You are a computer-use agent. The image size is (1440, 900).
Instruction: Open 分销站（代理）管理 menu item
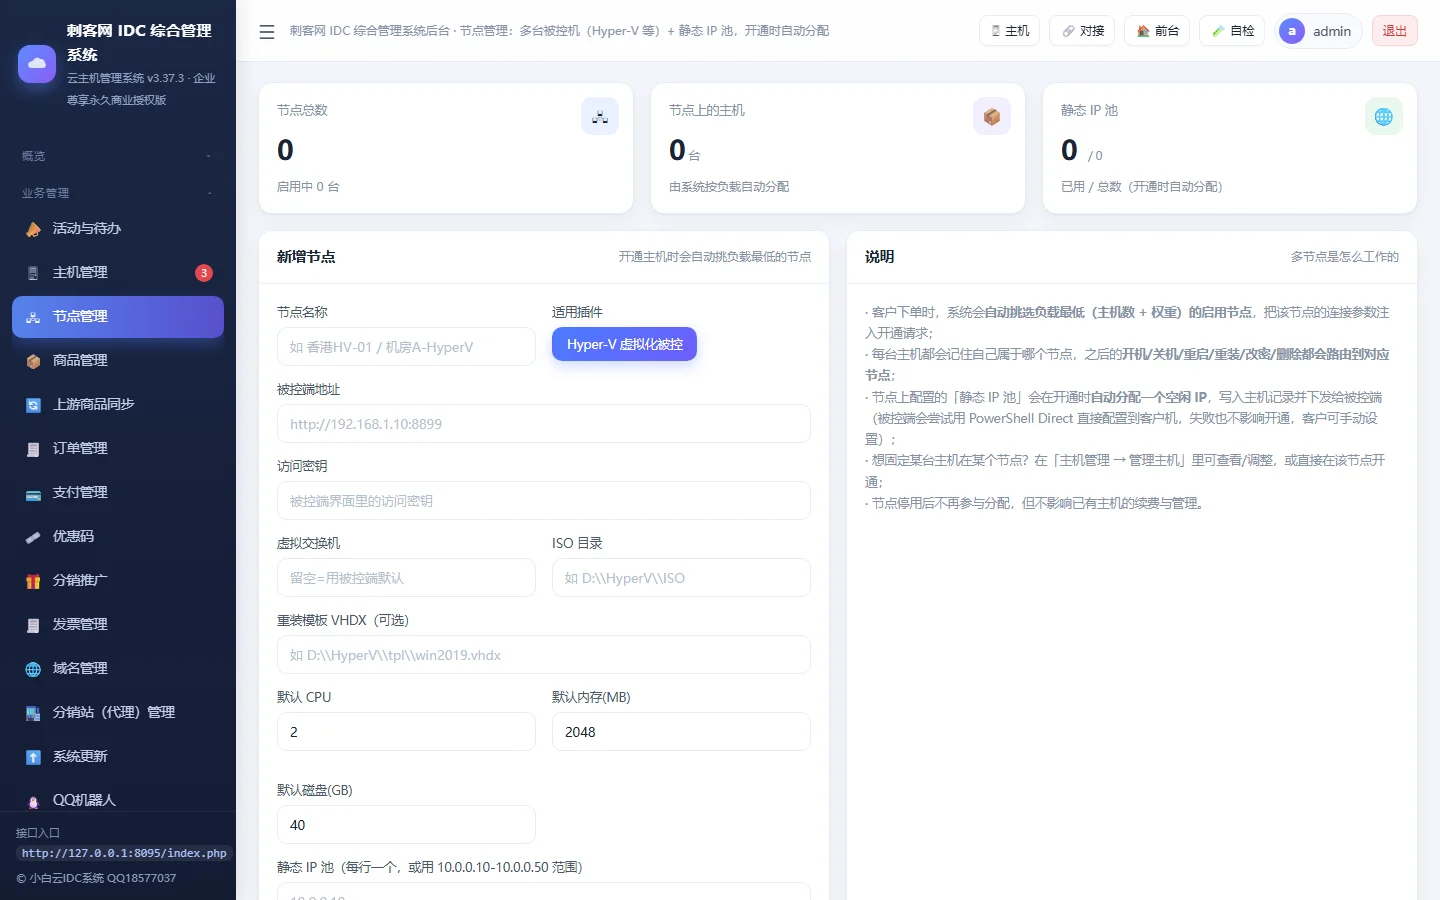point(118,713)
